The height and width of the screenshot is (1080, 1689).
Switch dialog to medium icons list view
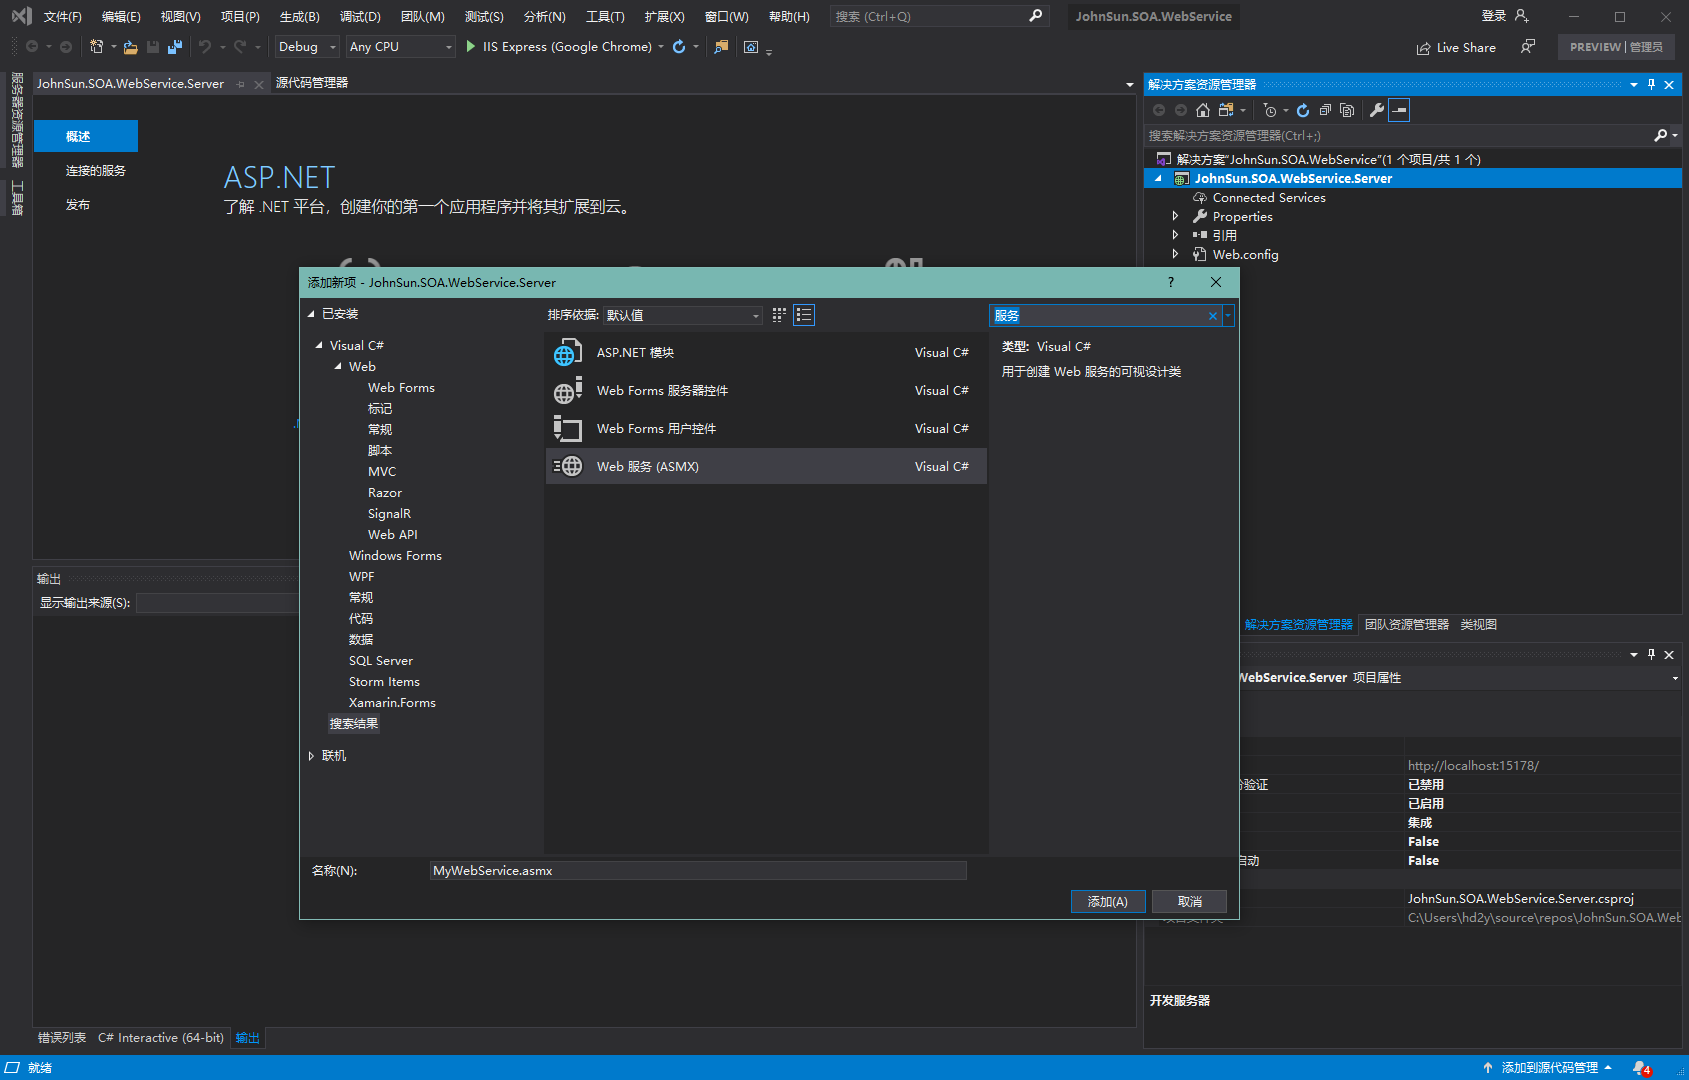click(x=804, y=315)
